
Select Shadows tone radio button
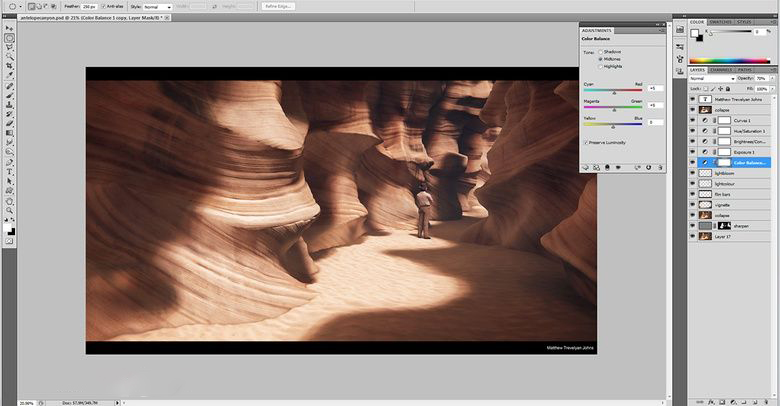click(600, 52)
